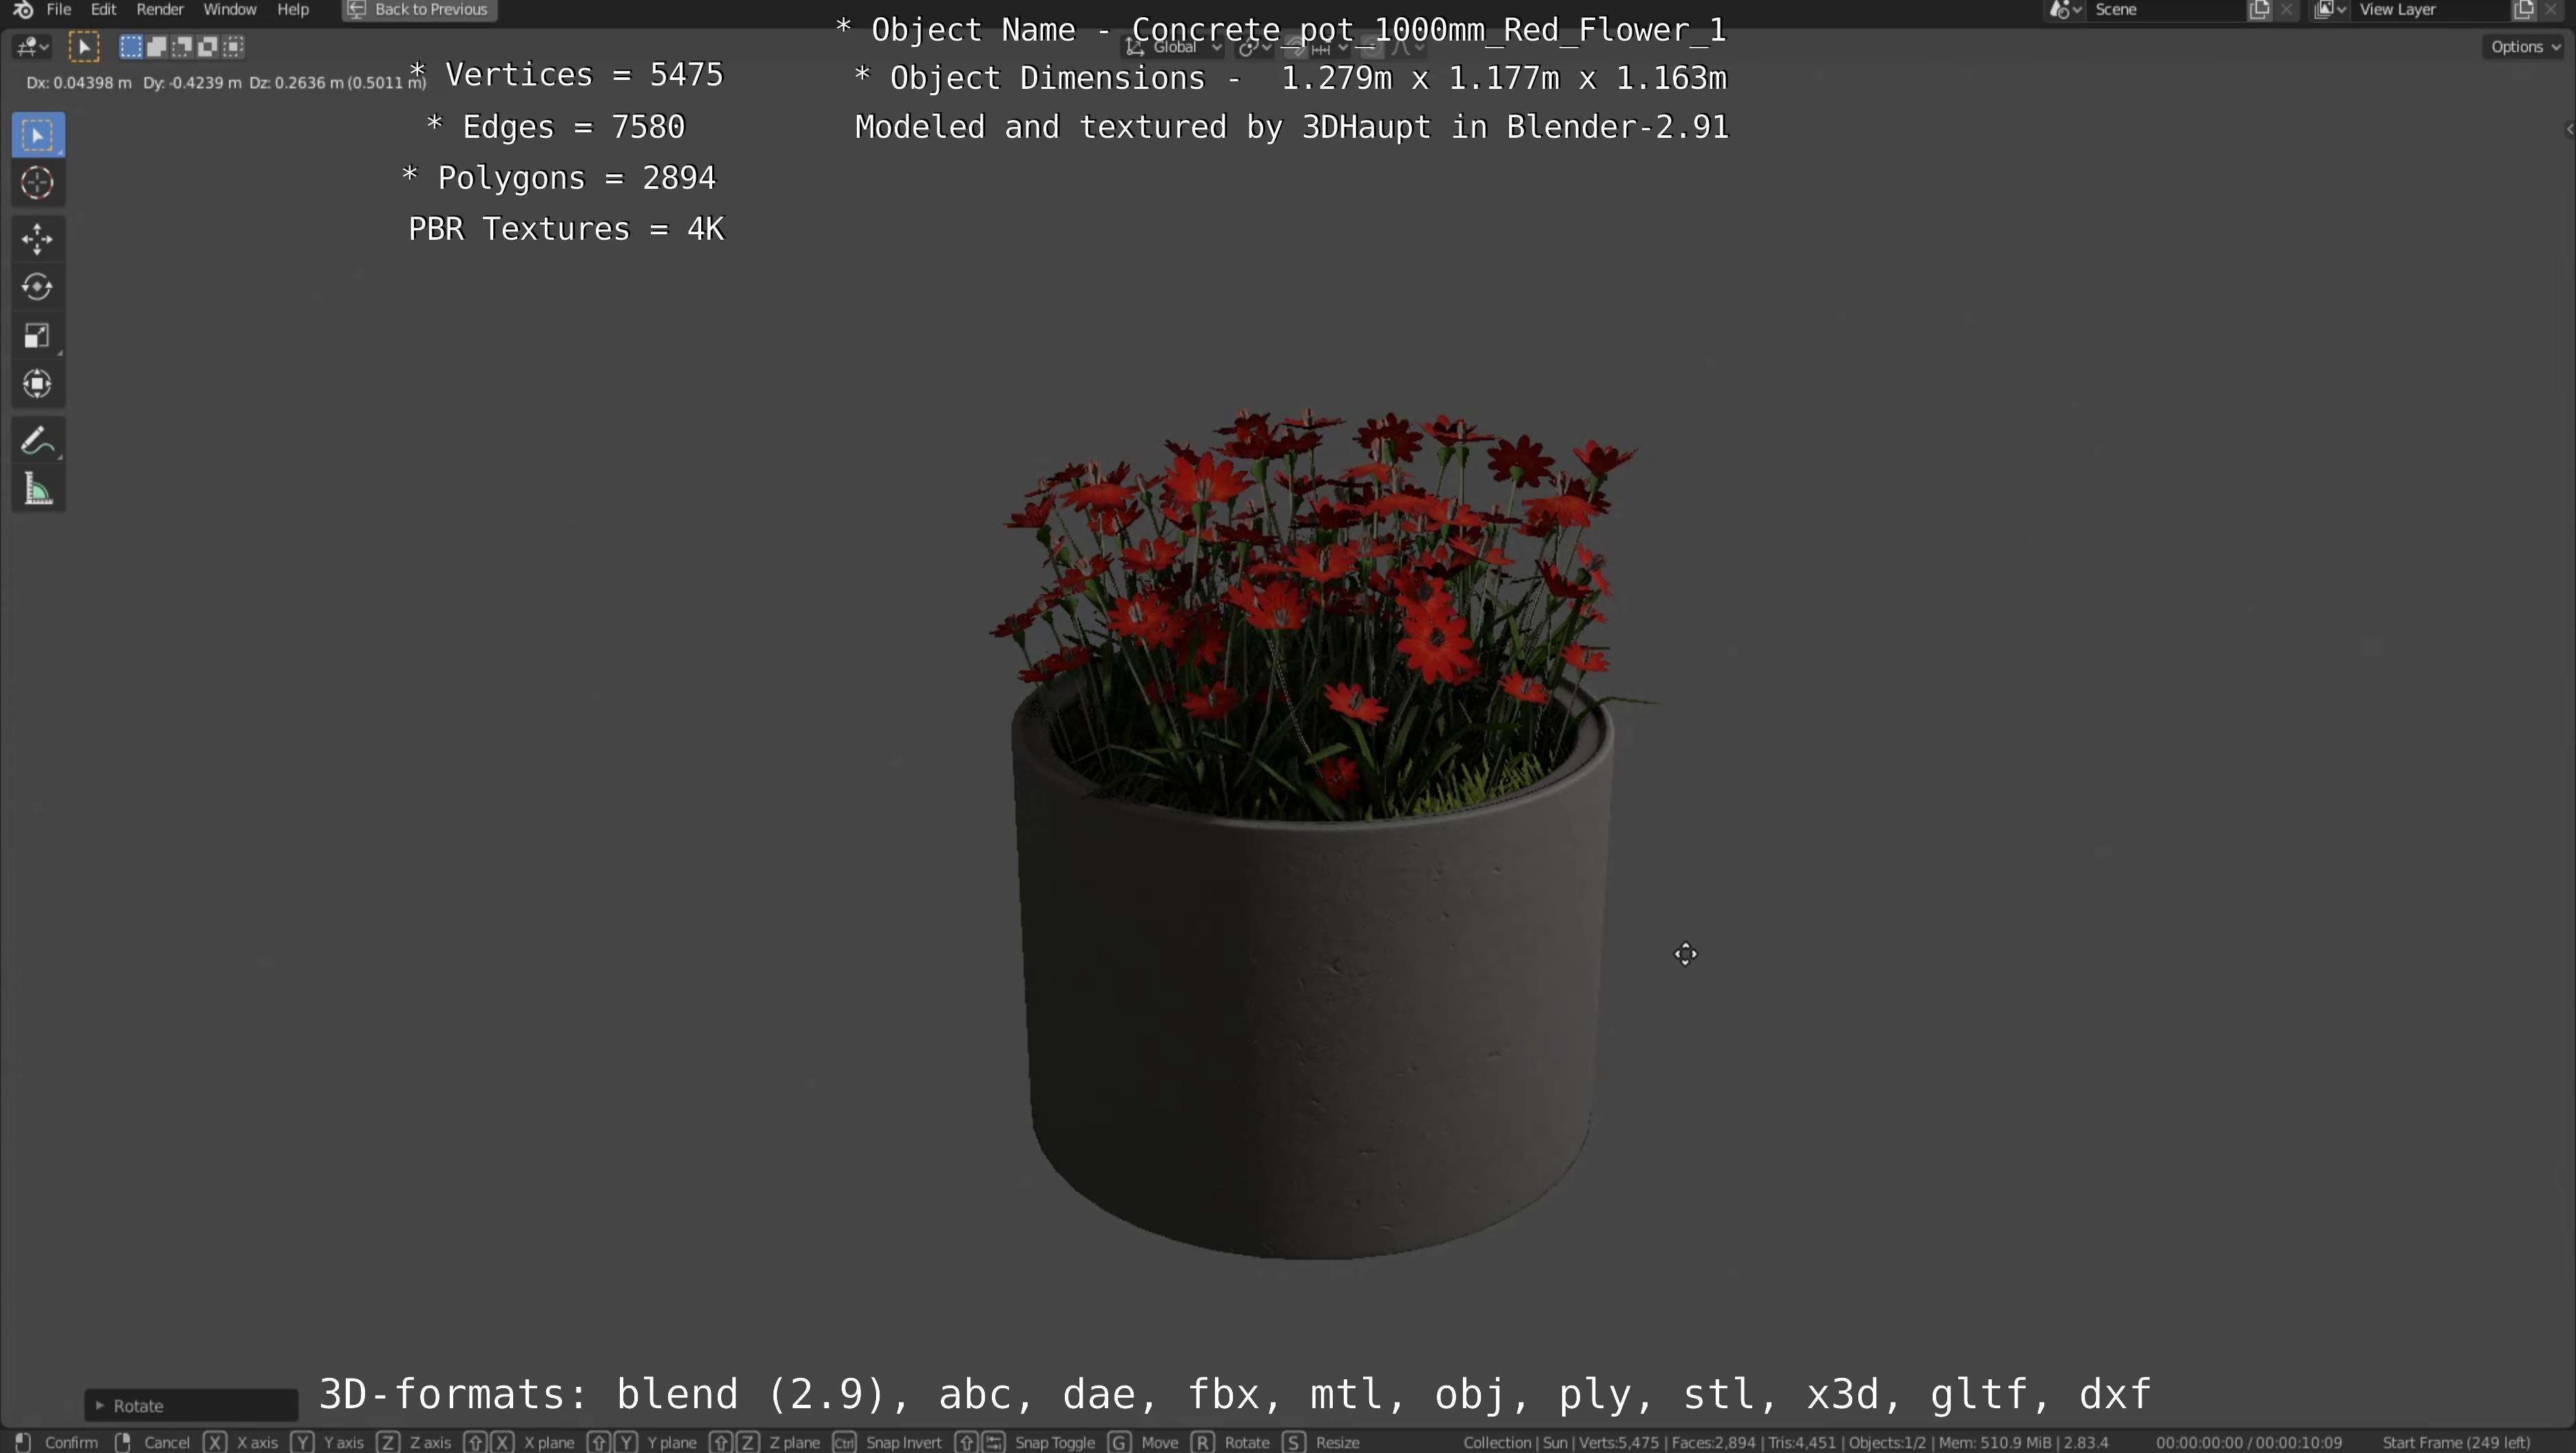The width and height of the screenshot is (2576, 1453).
Task: Select the Measure tool
Action: 38,490
